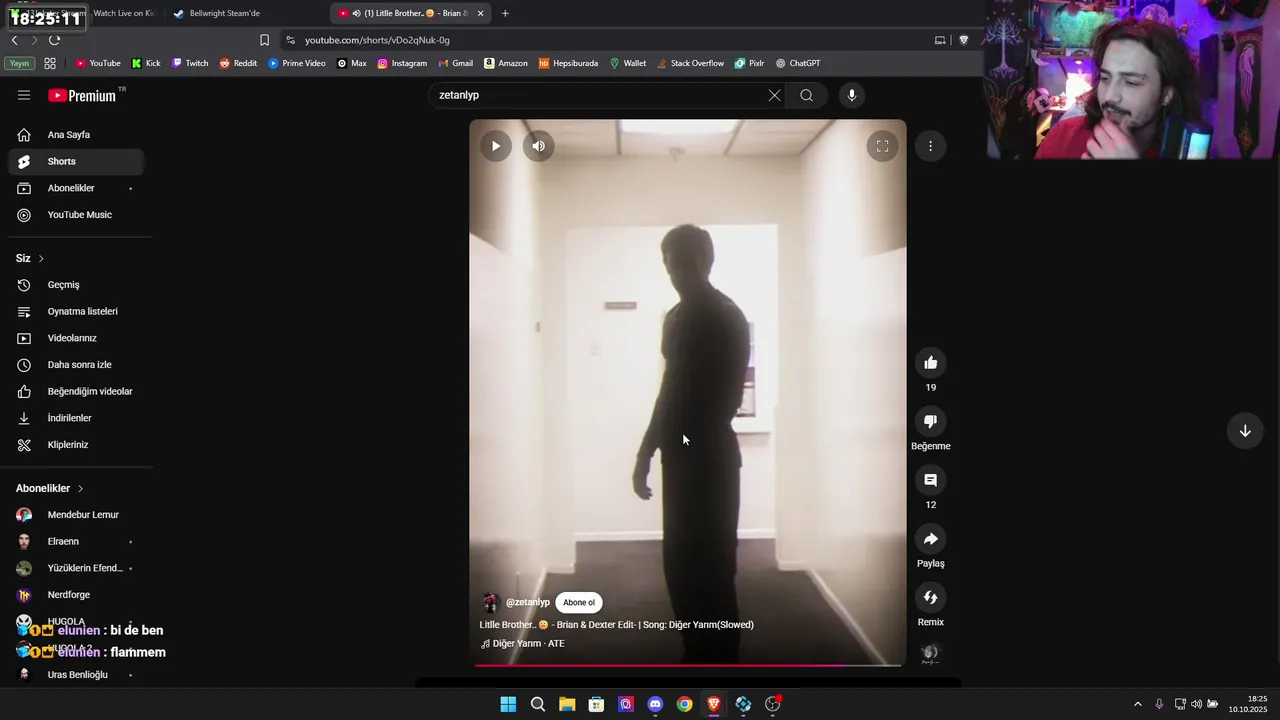This screenshot has height=720, width=1280.
Task: Open Yüzüklerin Efend... channel
Action: pyautogui.click(x=75, y=568)
